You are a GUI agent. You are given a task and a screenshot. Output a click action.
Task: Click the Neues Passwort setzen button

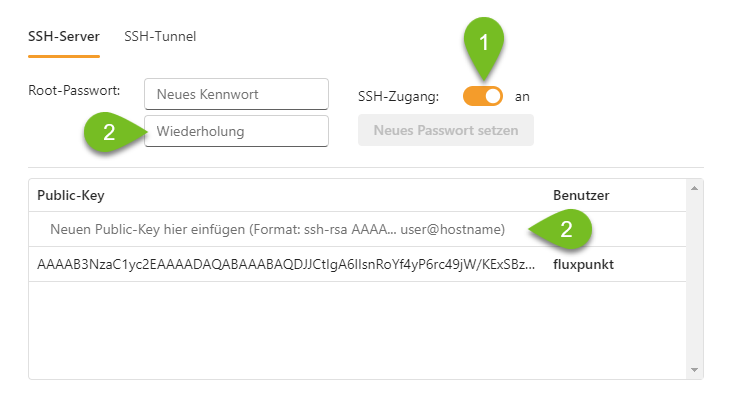point(446,130)
